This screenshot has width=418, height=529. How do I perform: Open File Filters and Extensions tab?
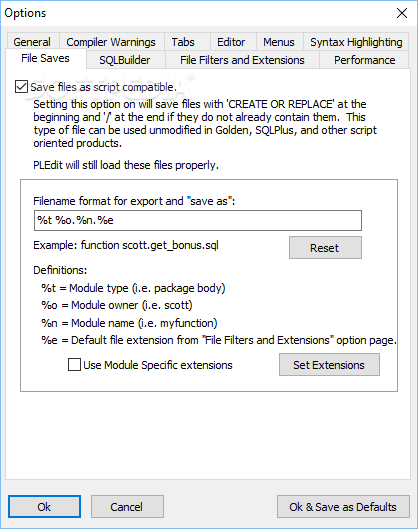point(242,60)
